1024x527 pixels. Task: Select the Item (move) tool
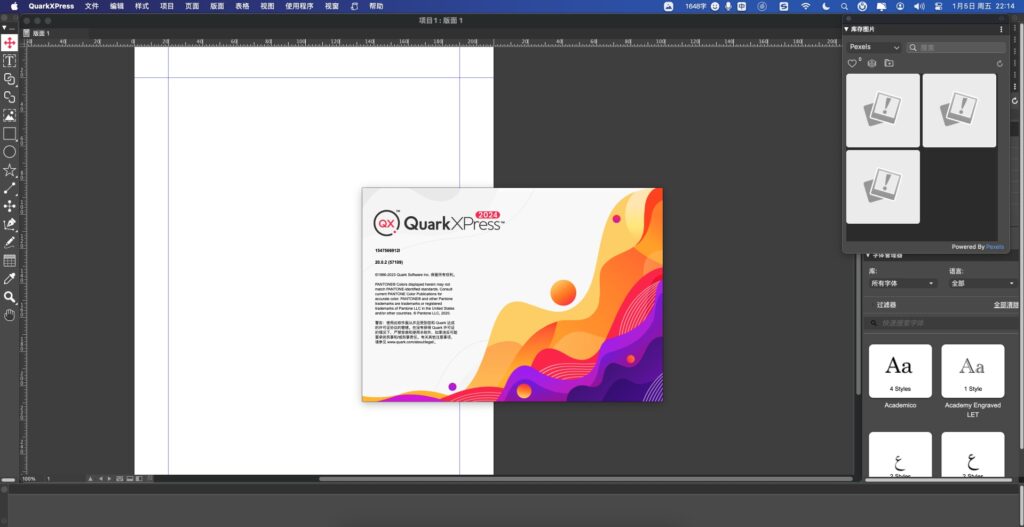(9, 43)
